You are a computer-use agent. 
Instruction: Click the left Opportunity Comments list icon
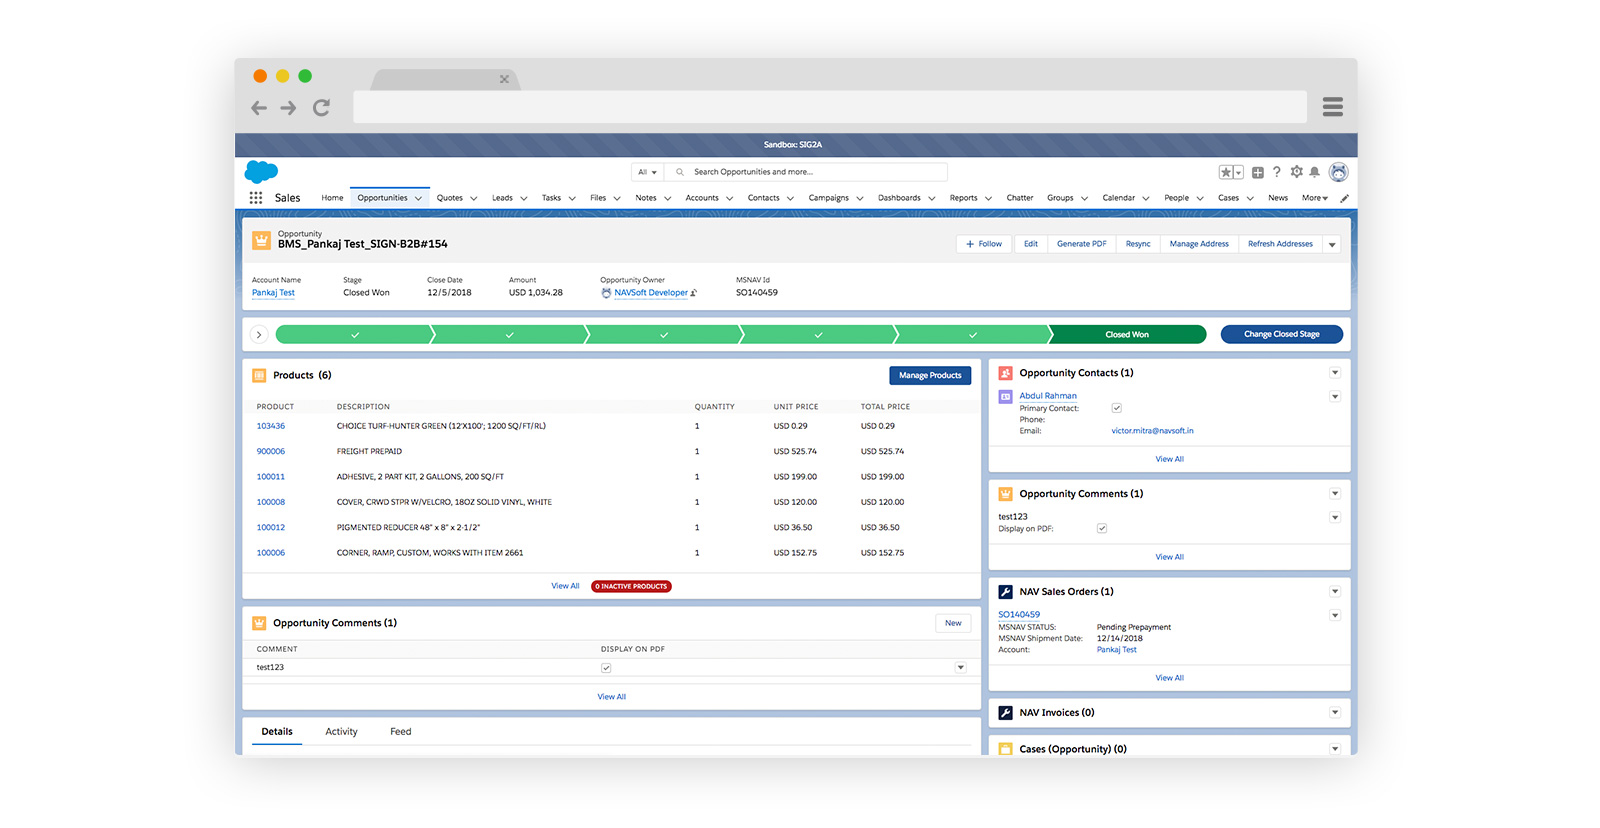(259, 623)
